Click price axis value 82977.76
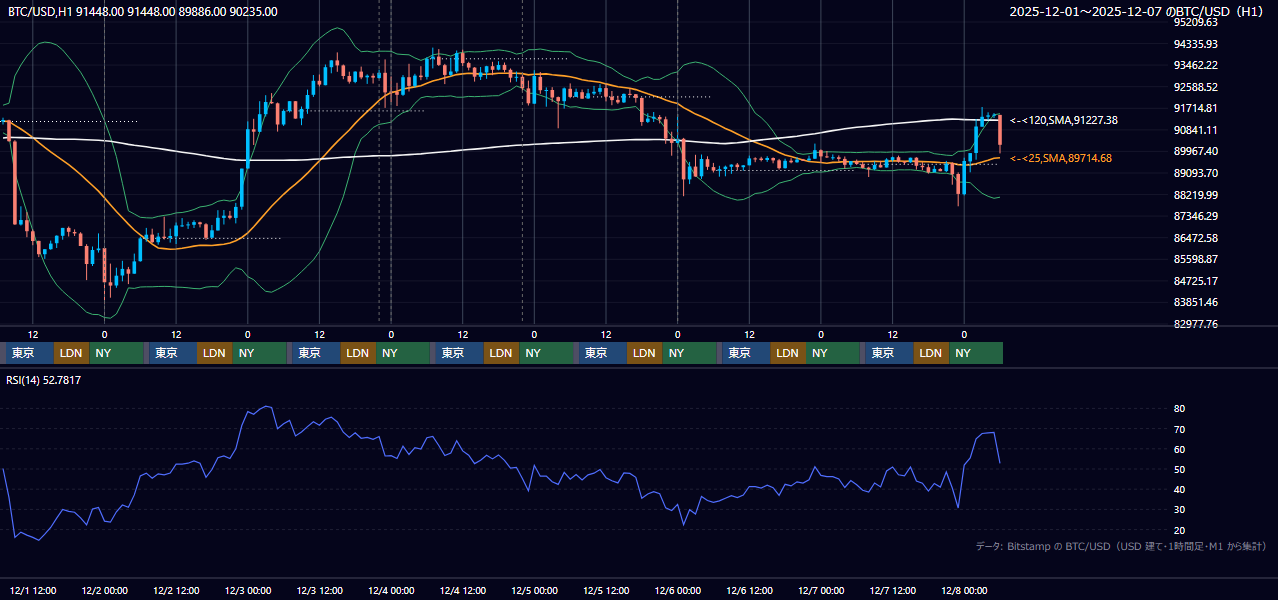 1196,324
